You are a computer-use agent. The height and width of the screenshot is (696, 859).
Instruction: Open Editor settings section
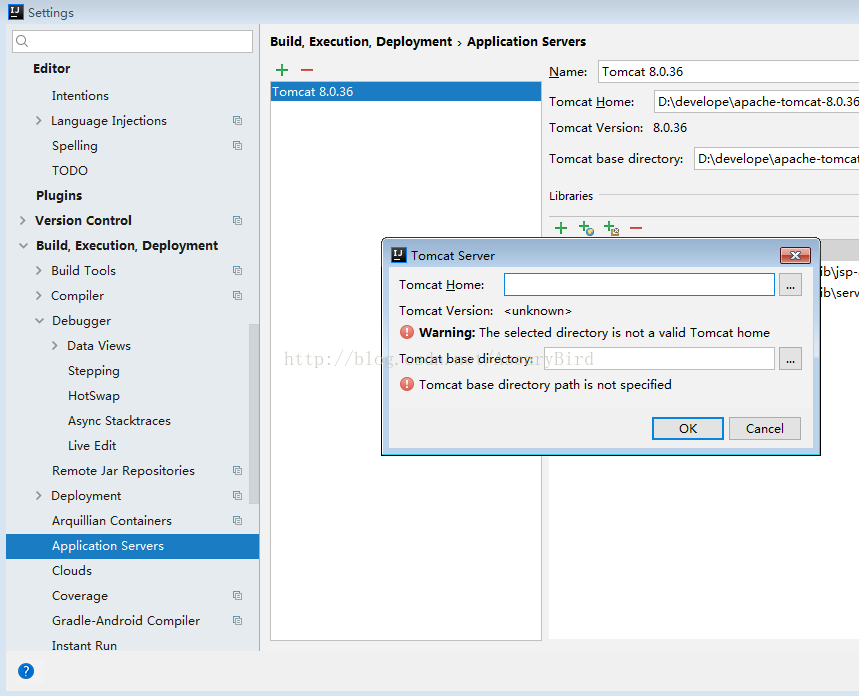(51, 69)
